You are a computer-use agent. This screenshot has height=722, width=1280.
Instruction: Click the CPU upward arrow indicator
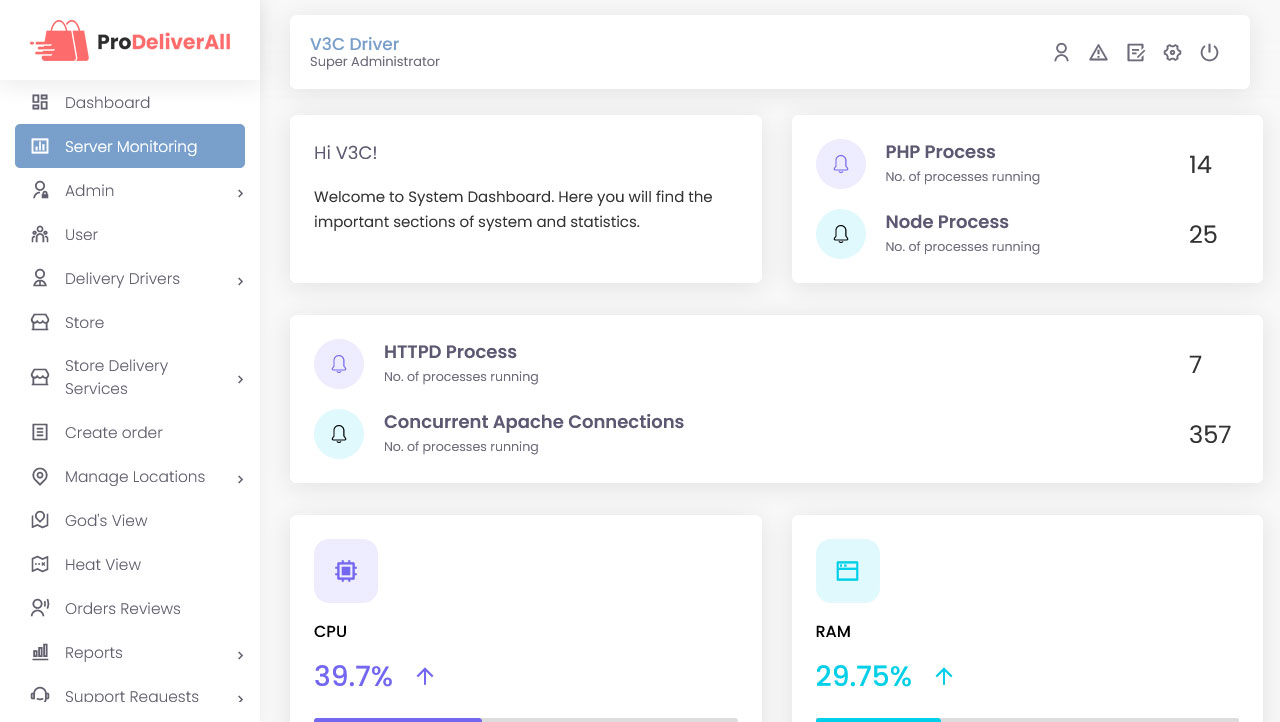point(425,677)
